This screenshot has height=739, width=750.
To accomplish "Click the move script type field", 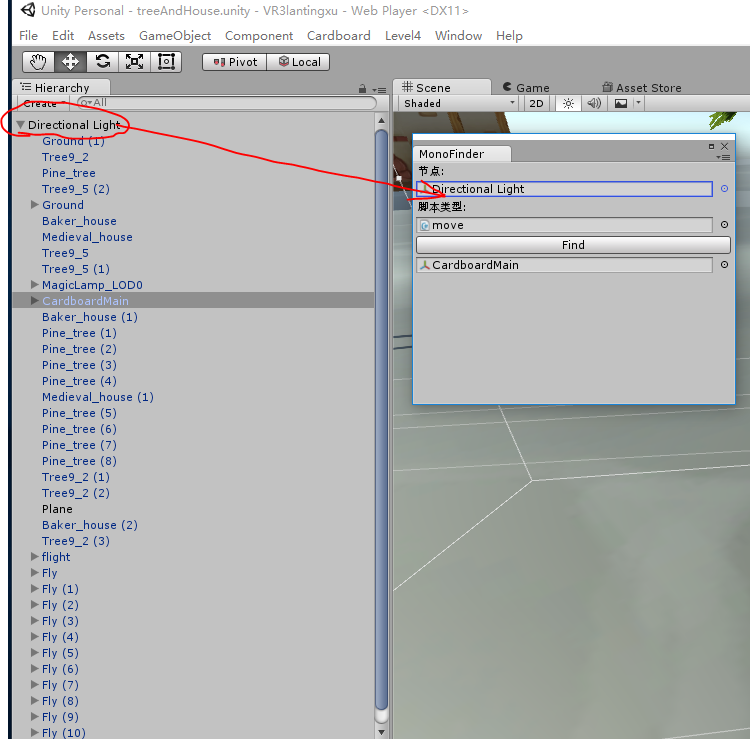I will click(x=564, y=225).
